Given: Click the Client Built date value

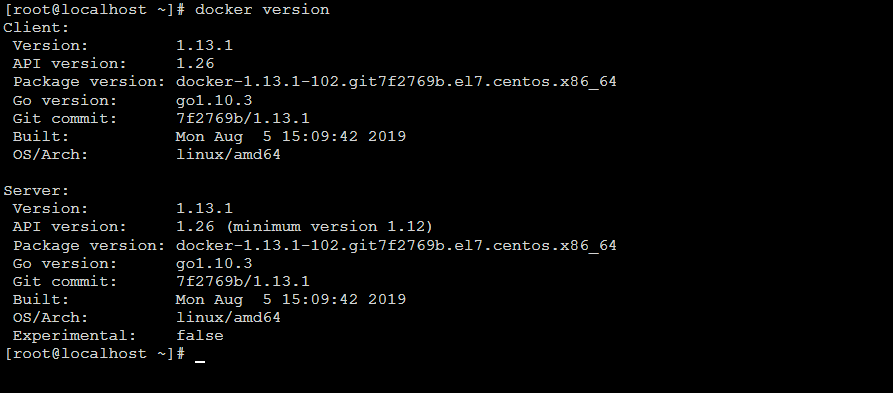Looking at the screenshot, I should tap(290, 137).
